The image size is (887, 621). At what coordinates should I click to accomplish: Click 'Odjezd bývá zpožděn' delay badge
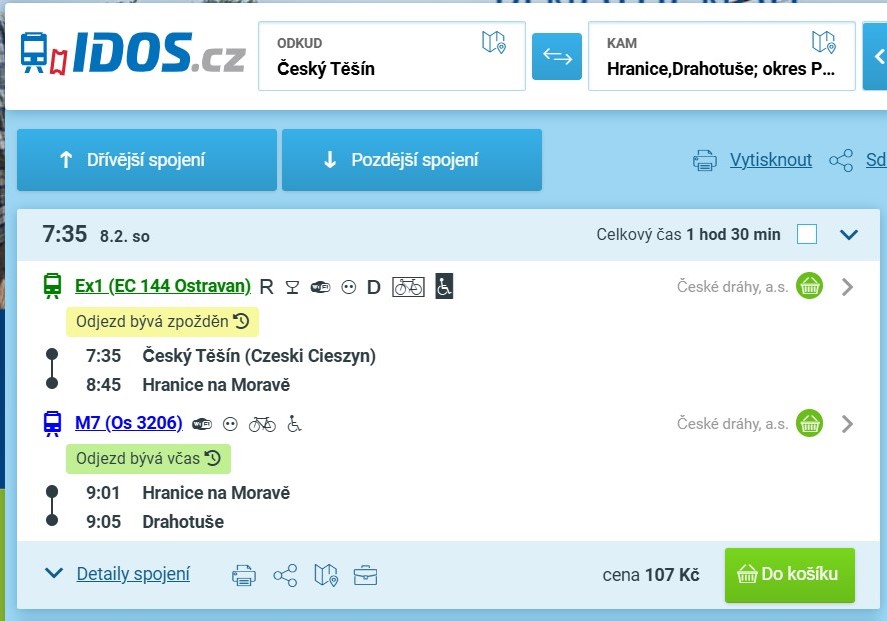pyautogui.click(x=162, y=322)
